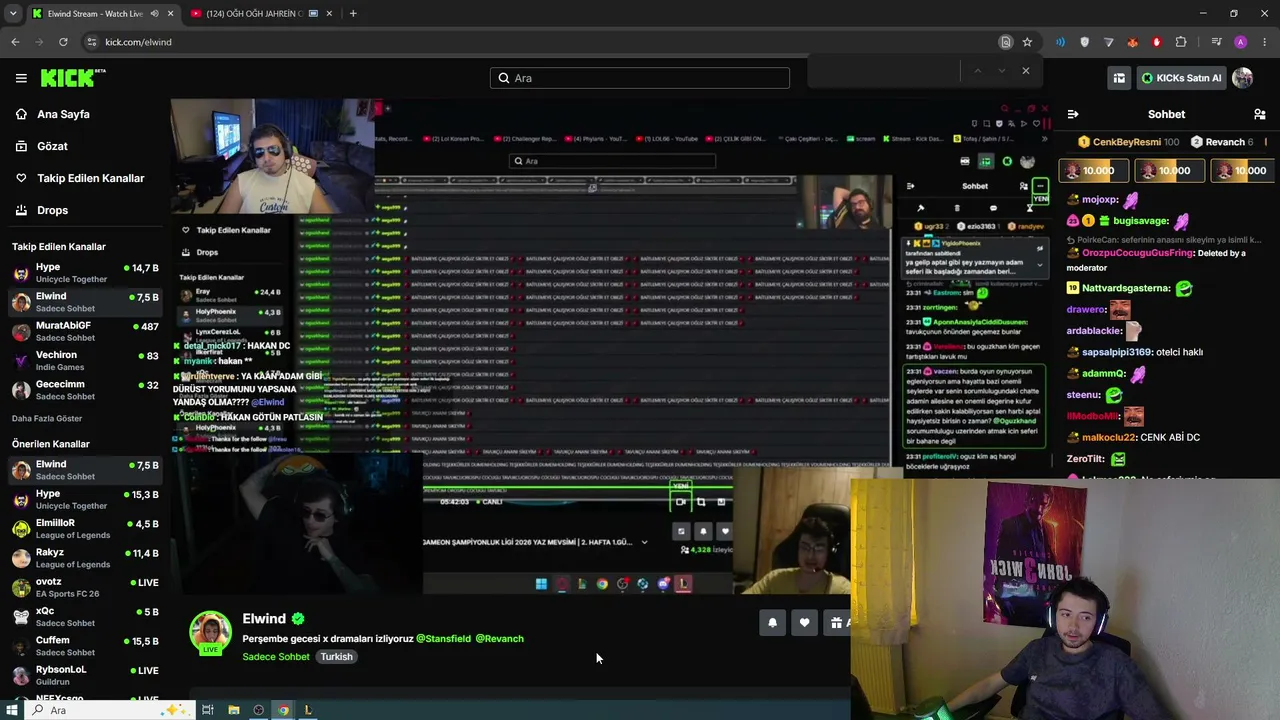Open the ElmiilloR recommended channel
The height and width of the screenshot is (720, 1280).
click(x=85, y=529)
